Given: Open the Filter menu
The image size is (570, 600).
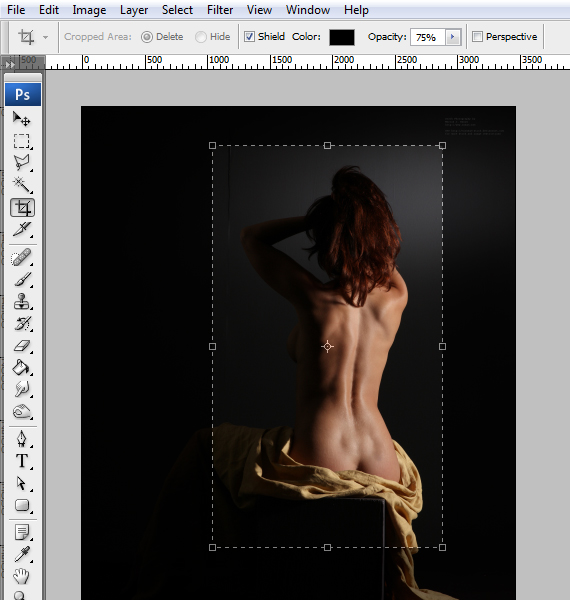Looking at the screenshot, I should (x=220, y=10).
